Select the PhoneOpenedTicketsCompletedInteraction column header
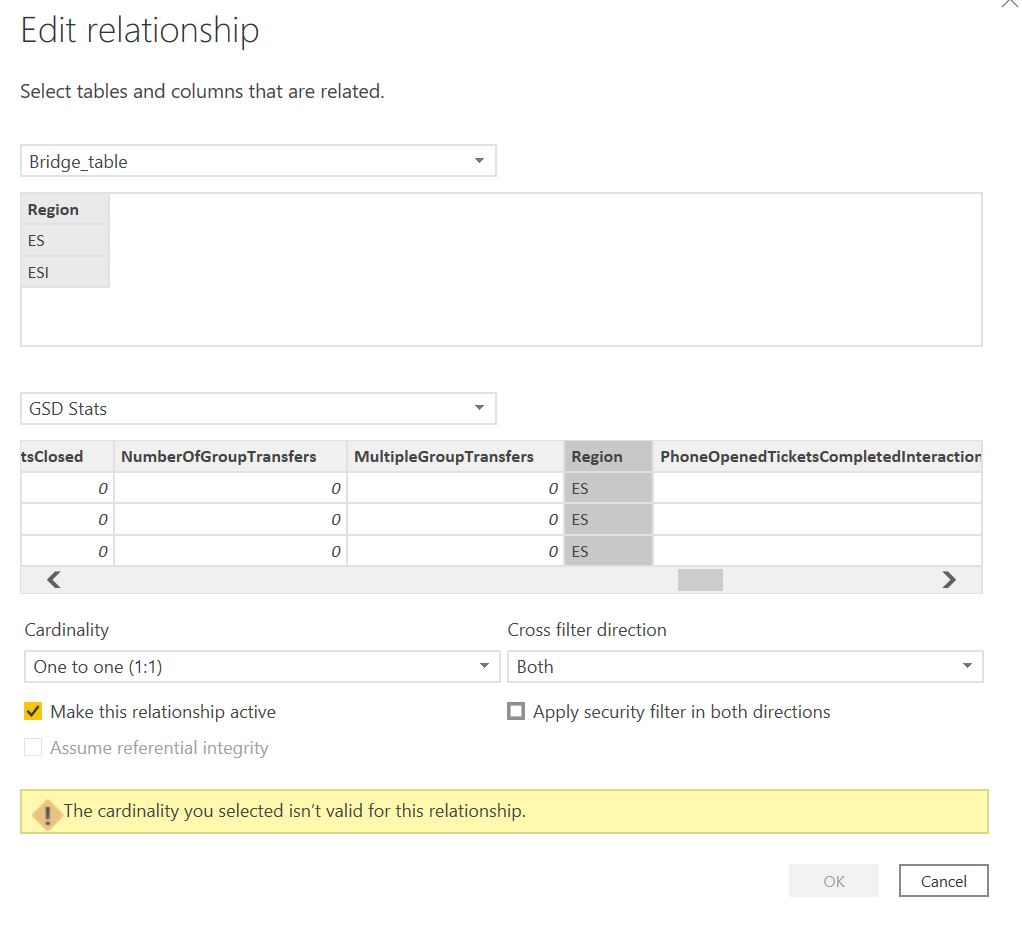Screen dimensions: 1022x928 coord(817,456)
